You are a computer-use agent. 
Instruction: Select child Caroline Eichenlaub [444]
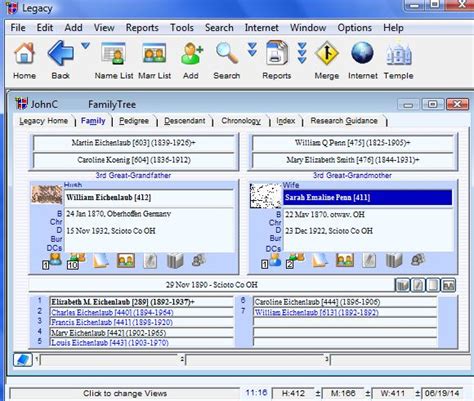(345, 302)
